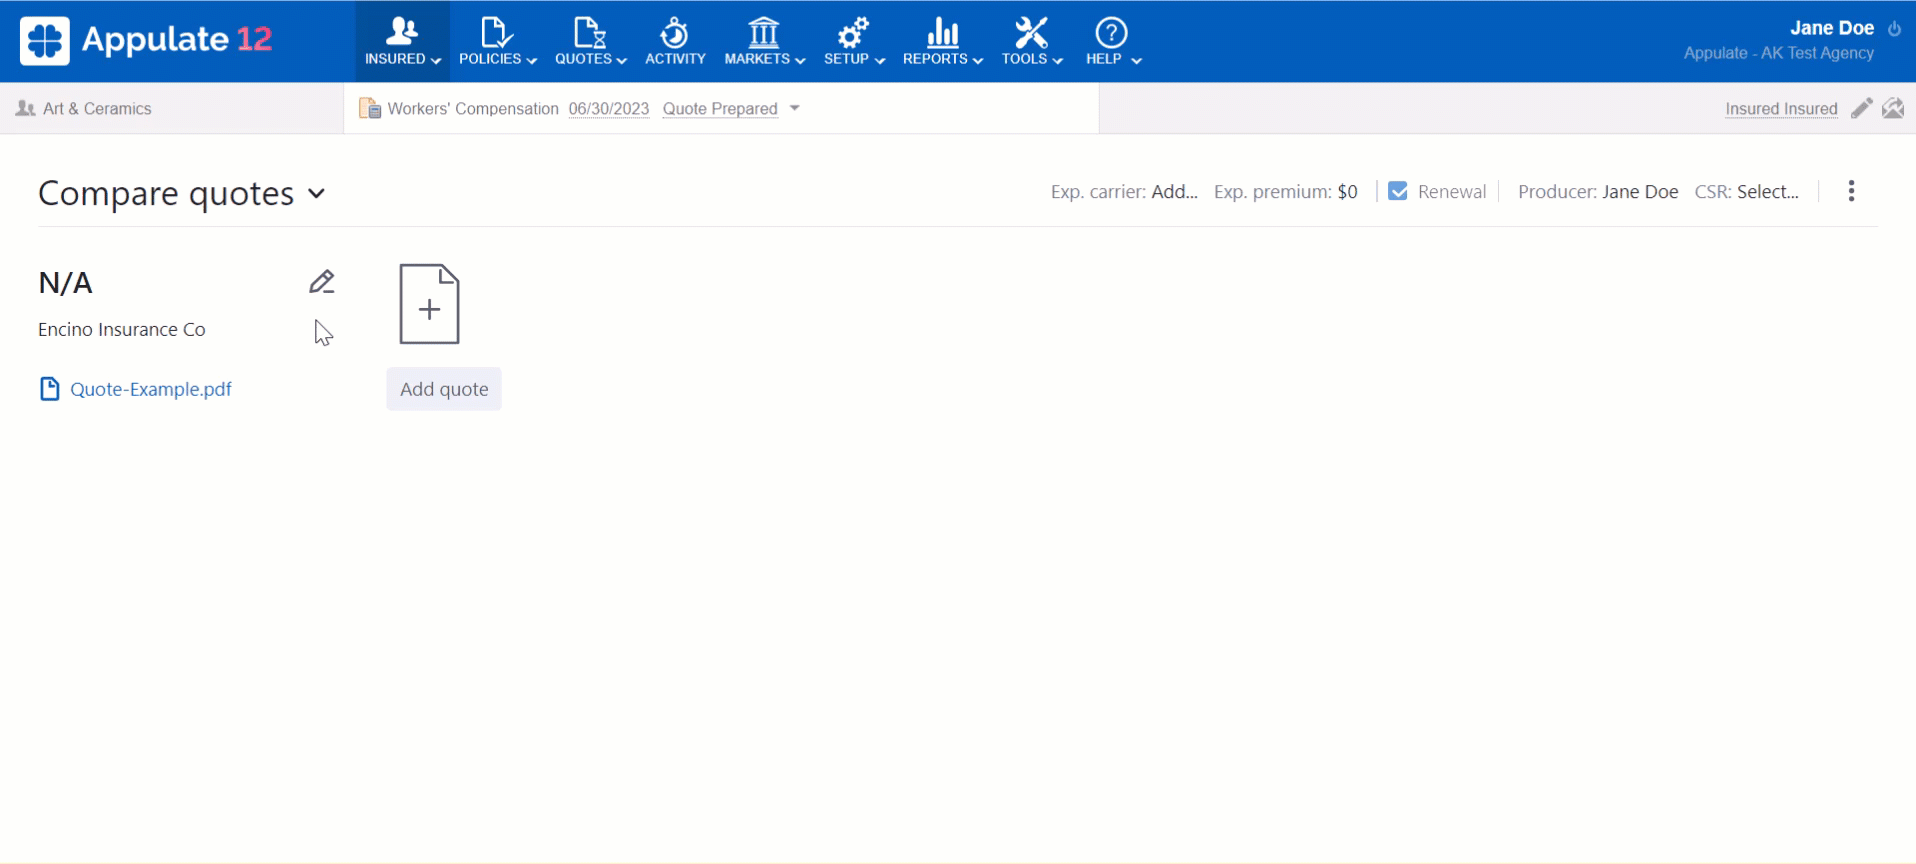Open the Tools menu

(x=1031, y=41)
